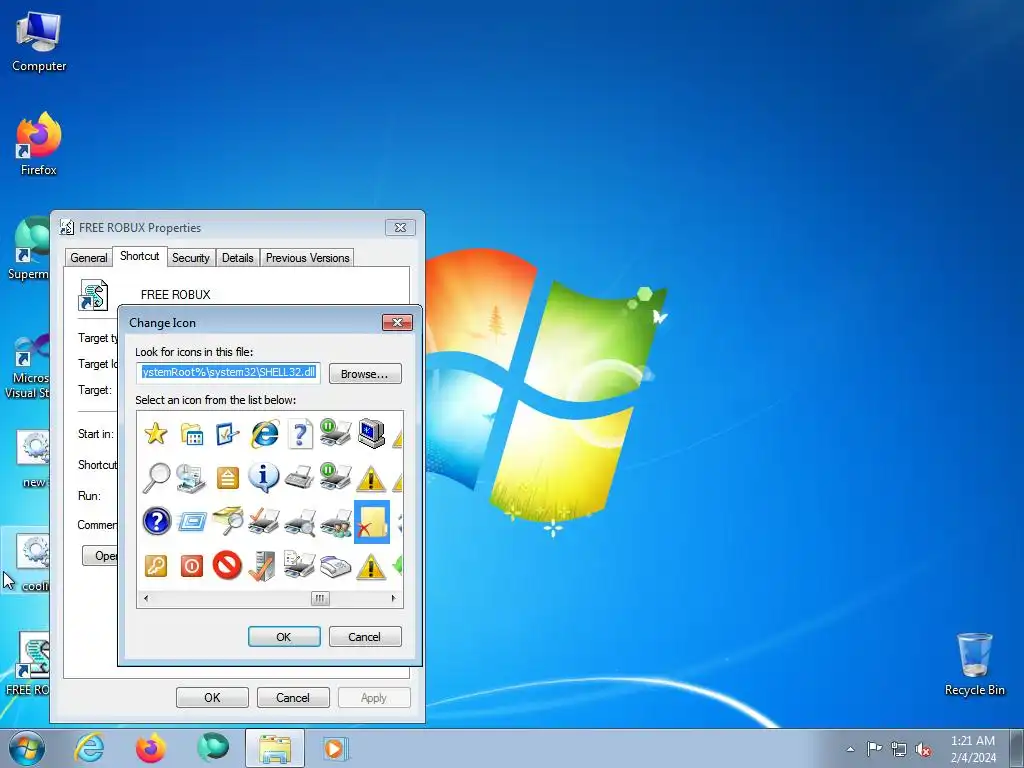Choose the gold key icon
Image resolution: width=1024 pixels, height=768 pixels.
point(155,566)
